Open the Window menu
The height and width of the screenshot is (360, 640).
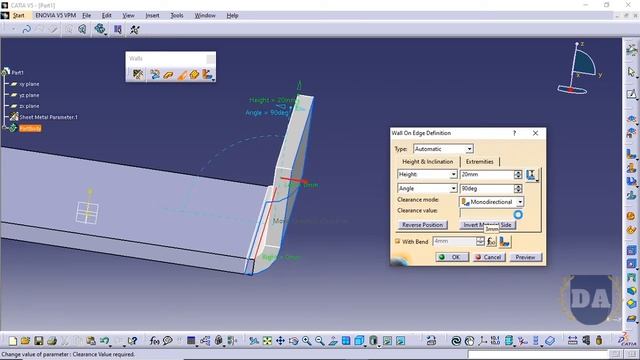pyautogui.click(x=205, y=16)
